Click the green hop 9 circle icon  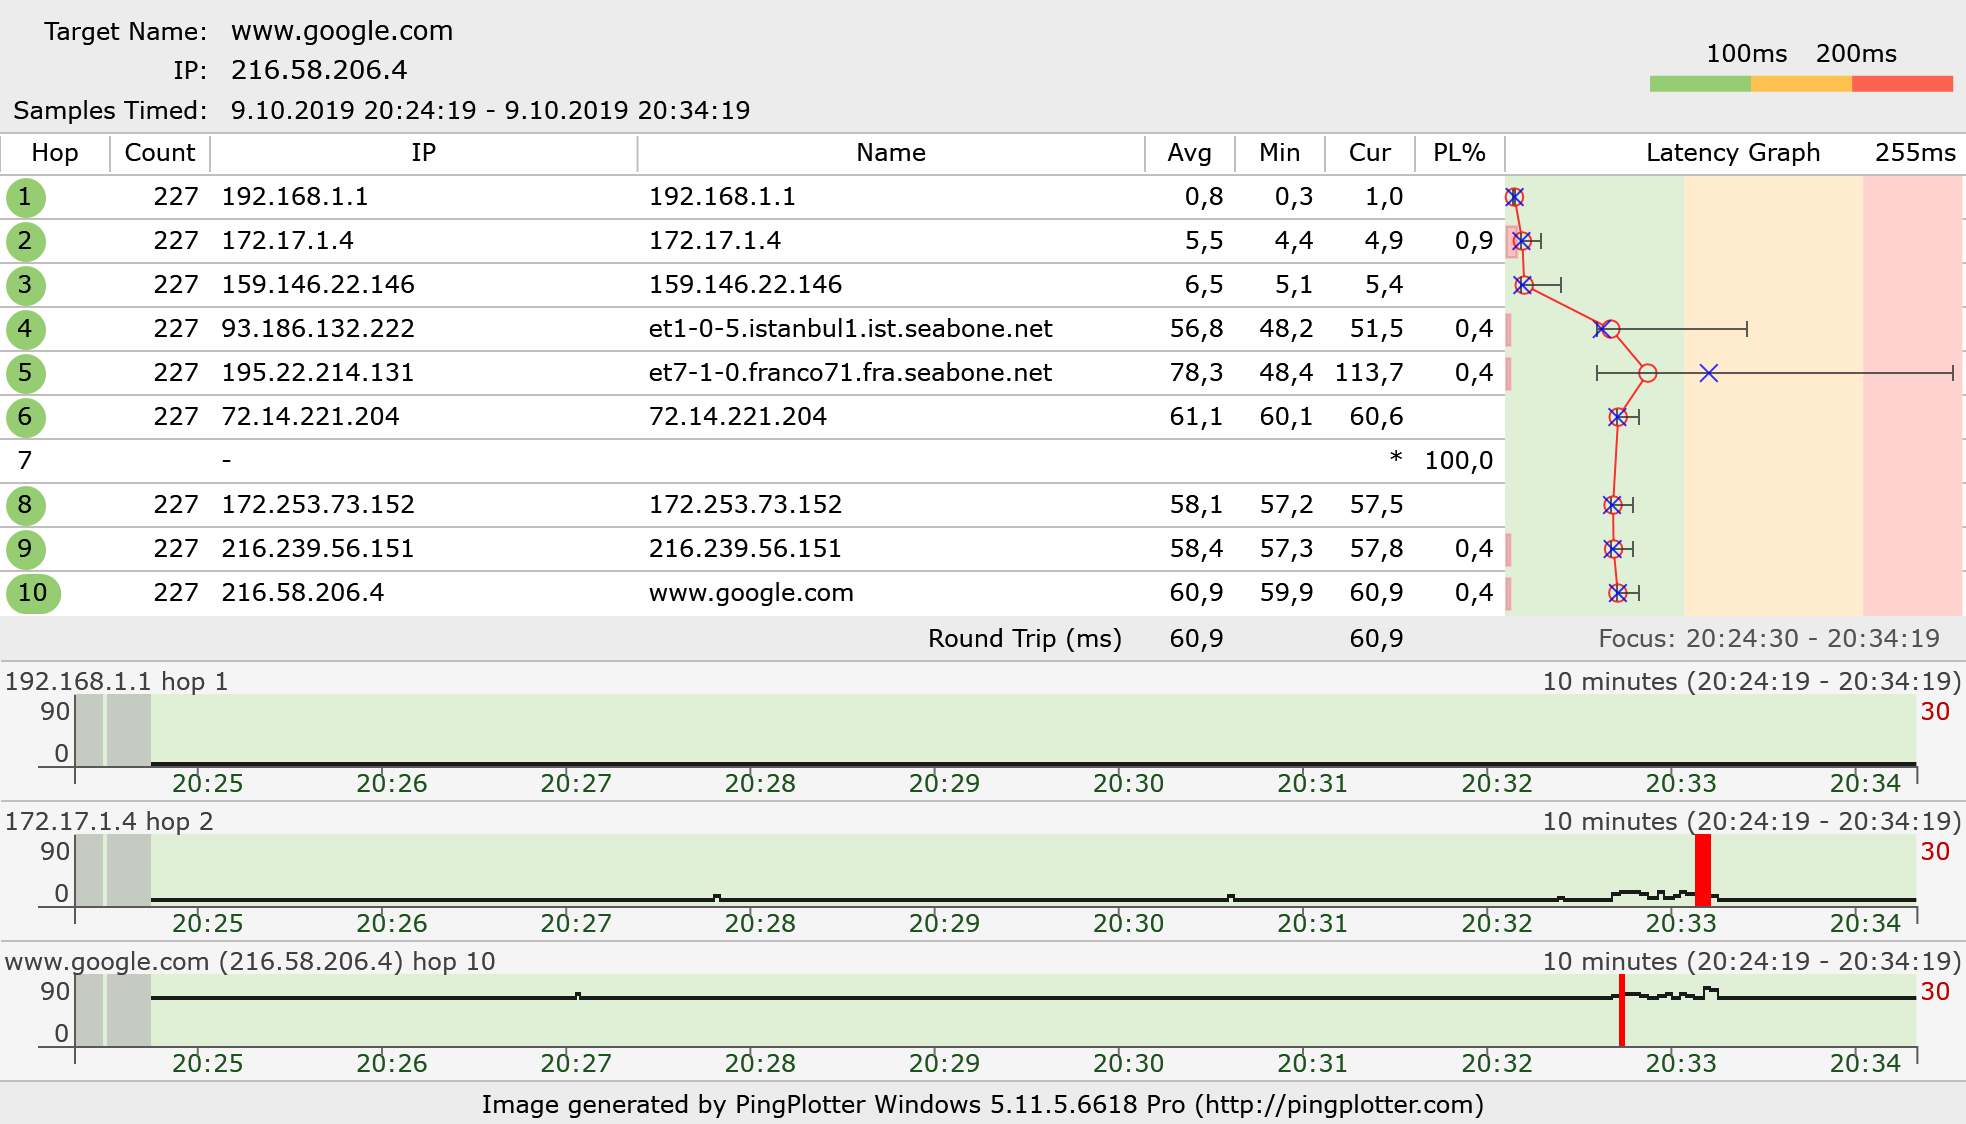point(25,549)
